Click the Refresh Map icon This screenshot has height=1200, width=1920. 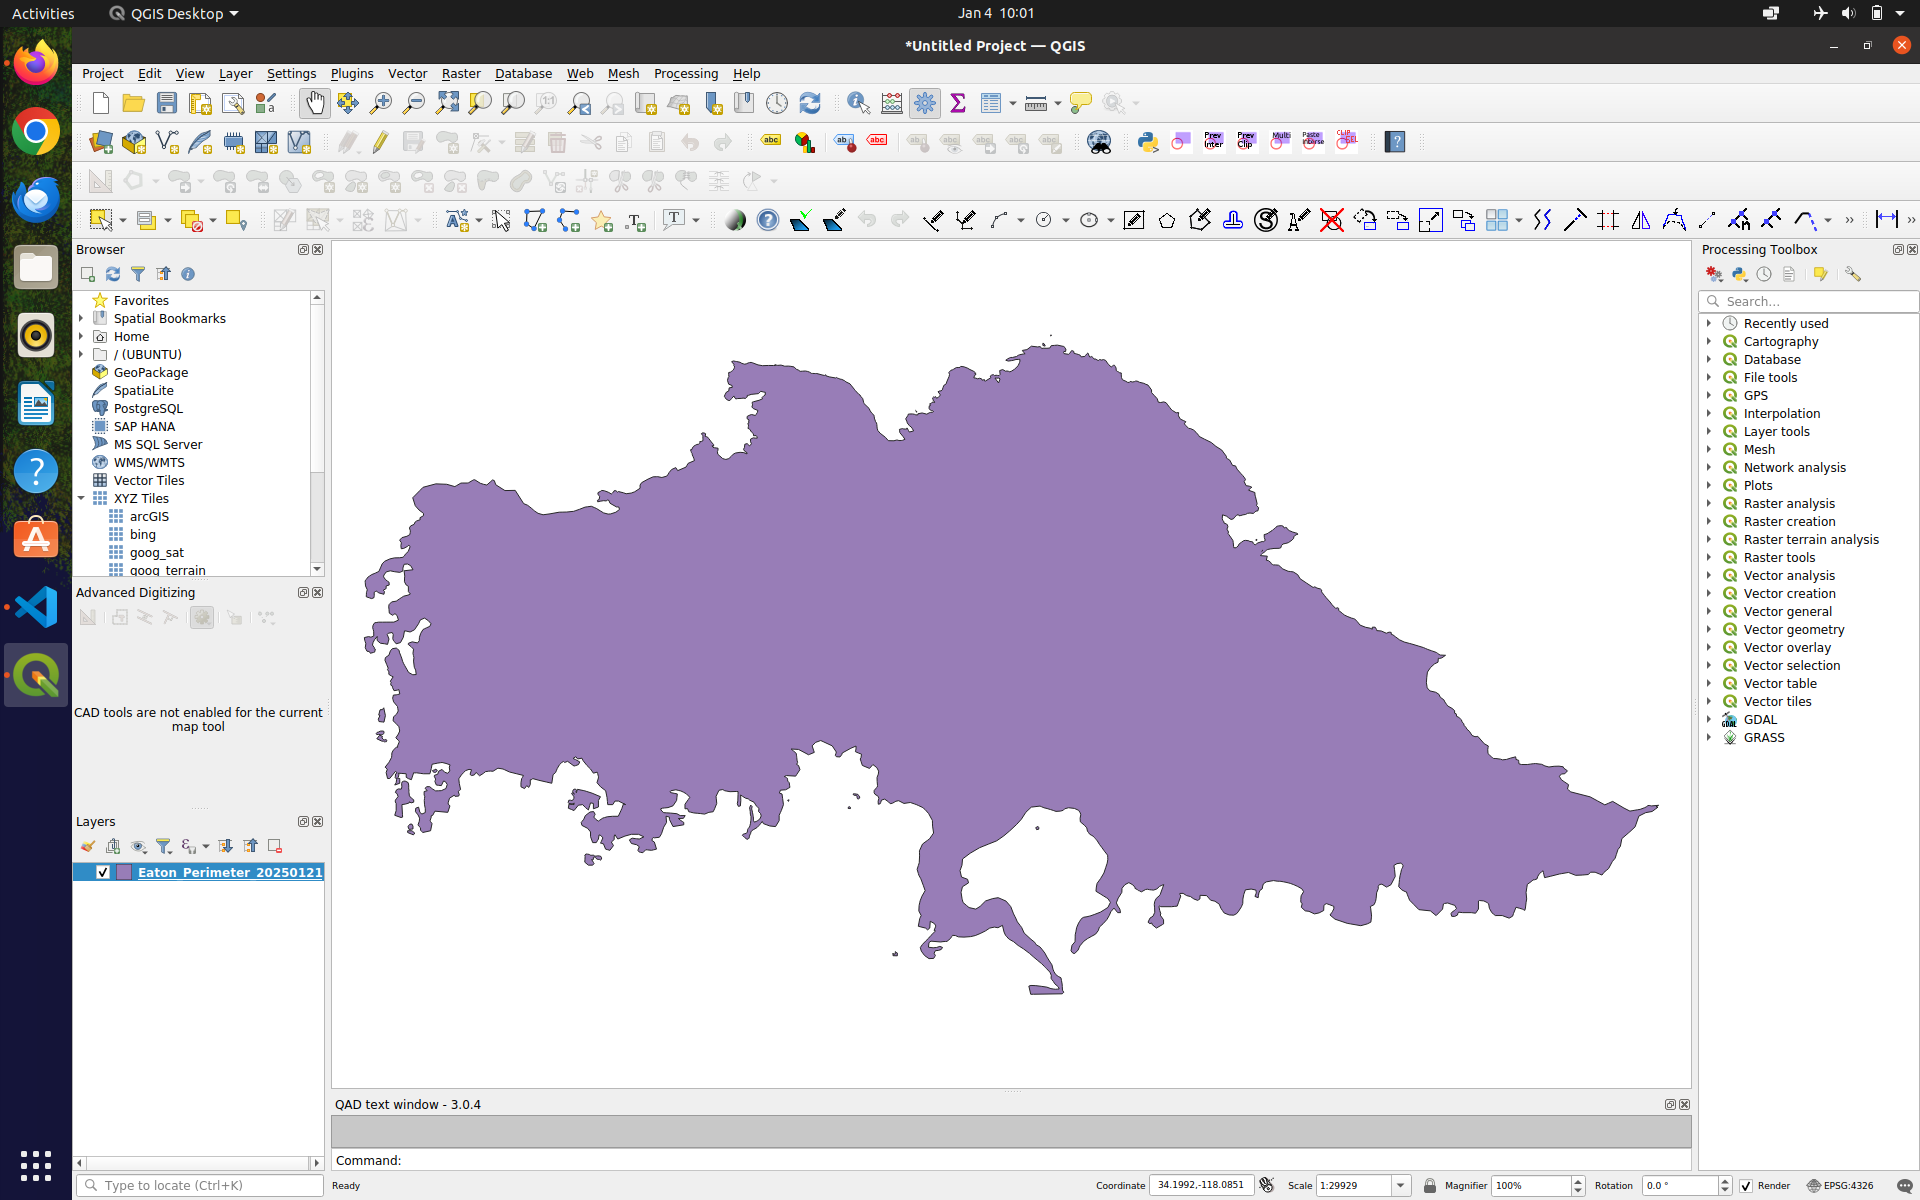pyautogui.click(x=811, y=103)
